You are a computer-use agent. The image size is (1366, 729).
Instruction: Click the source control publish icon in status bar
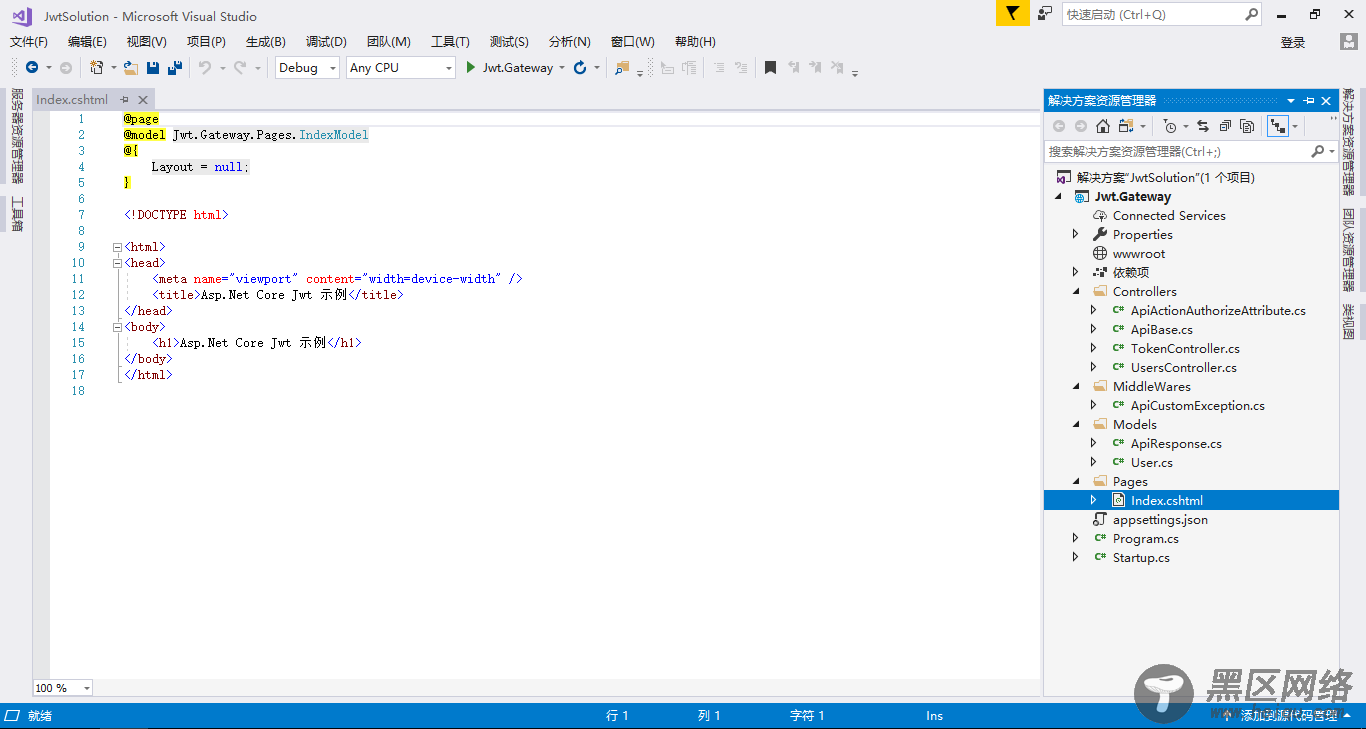pyautogui.click(x=1228, y=715)
